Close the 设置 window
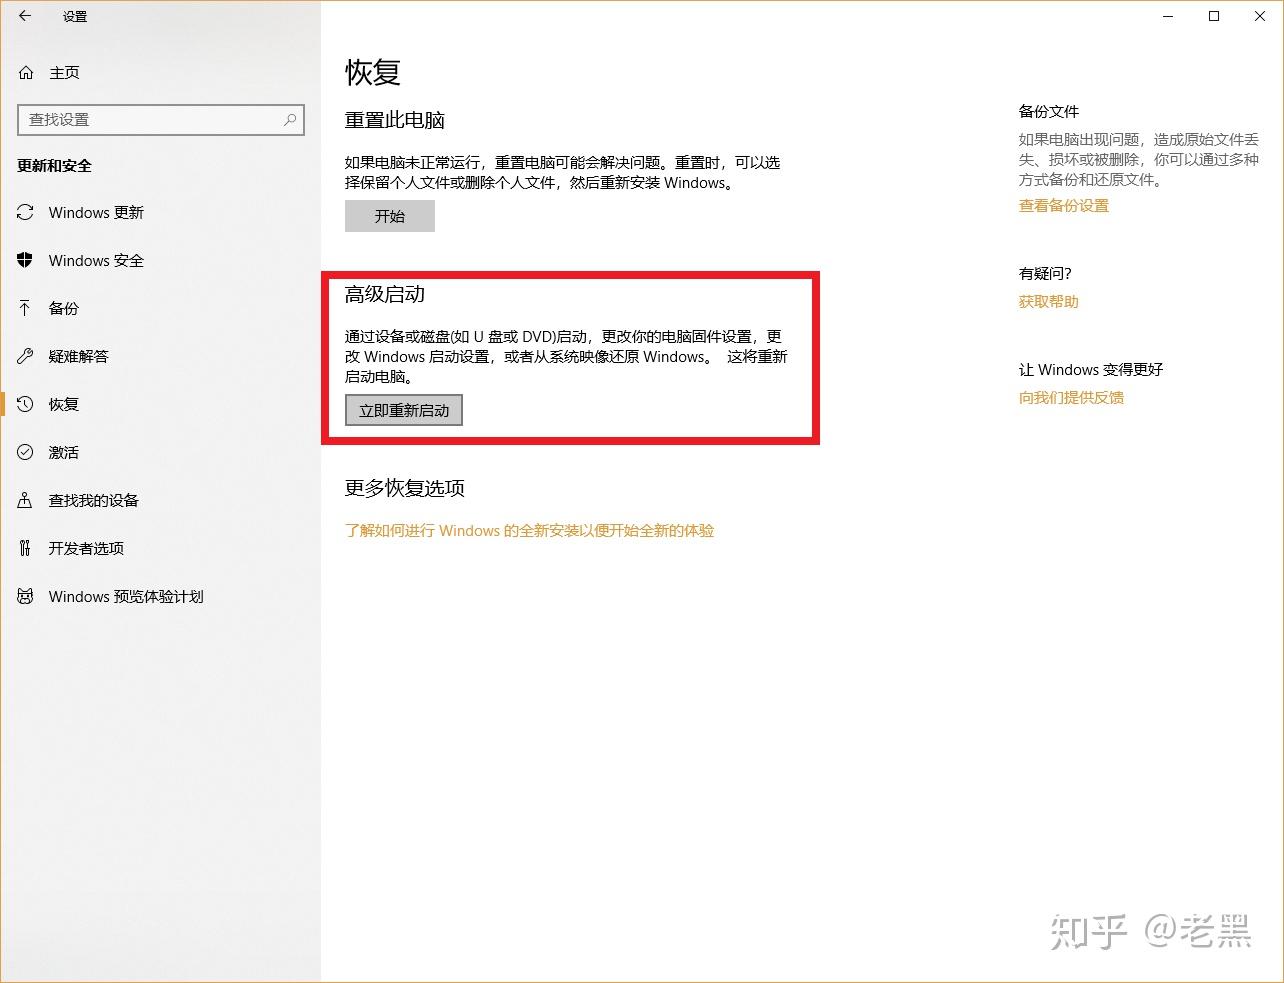1284x983 pixels. pyautogui.click(x=1260, y=16)
